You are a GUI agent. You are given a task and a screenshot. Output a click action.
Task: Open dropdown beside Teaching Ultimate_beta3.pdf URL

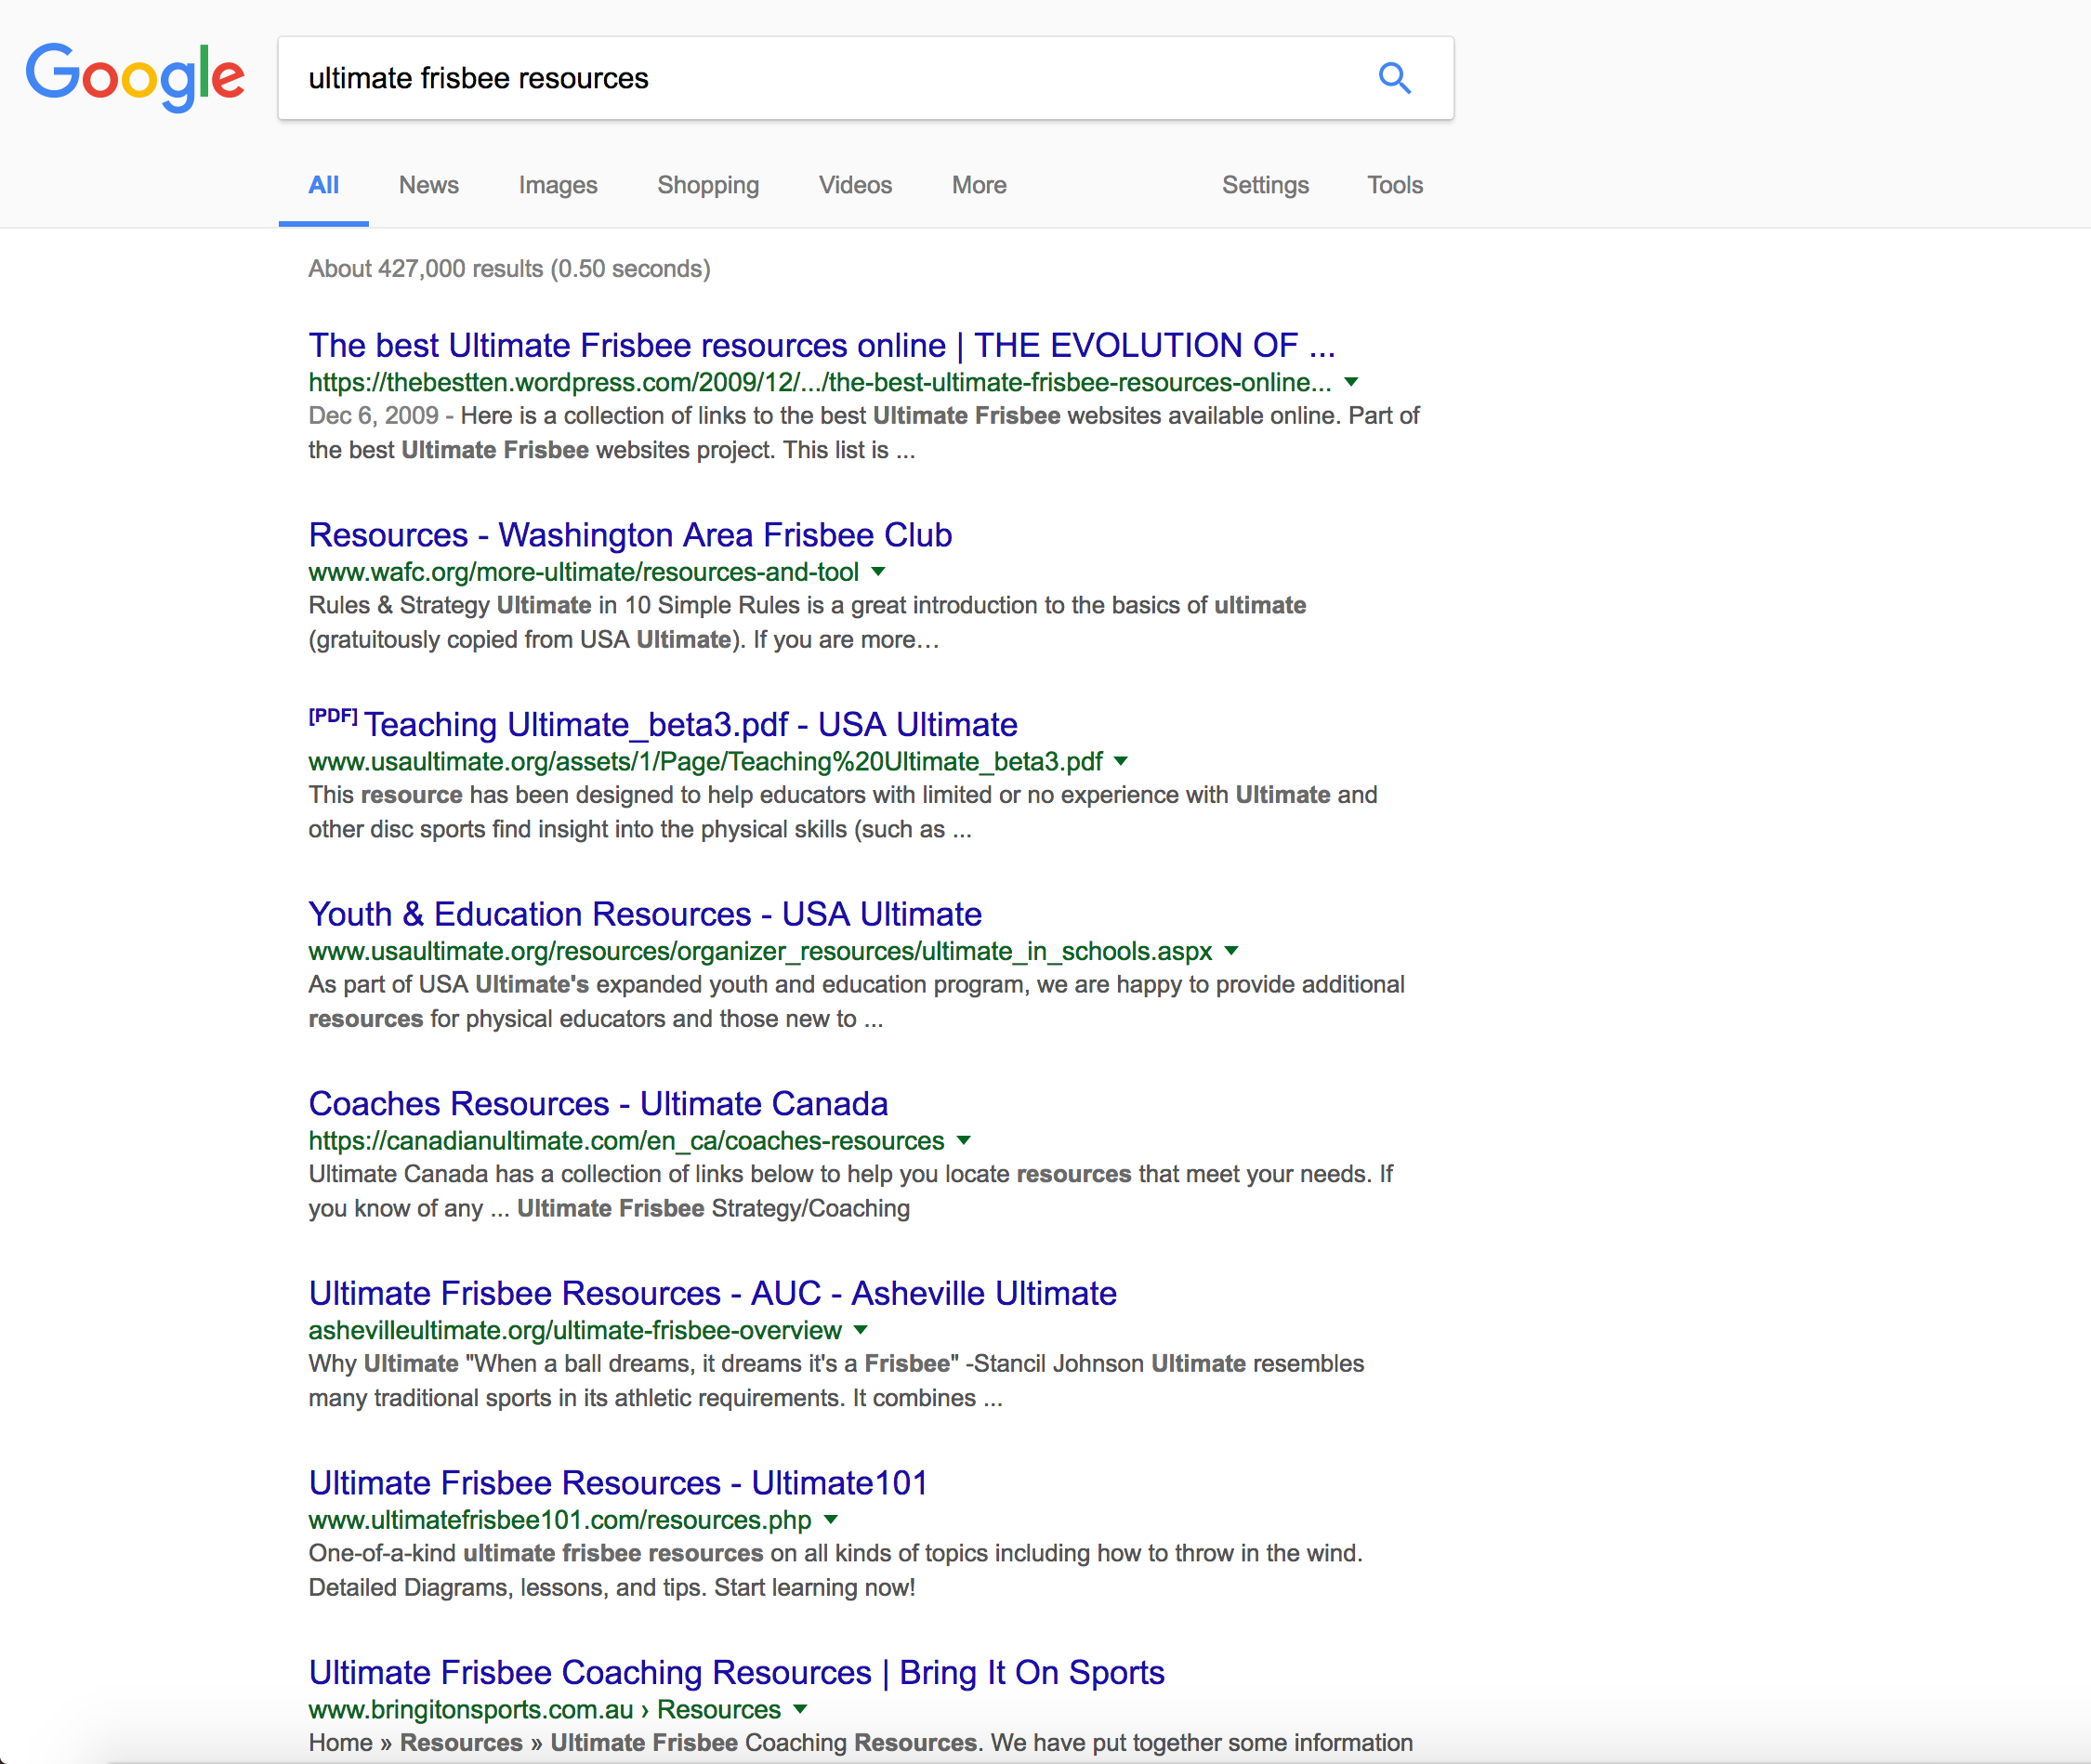point(1121,761)
